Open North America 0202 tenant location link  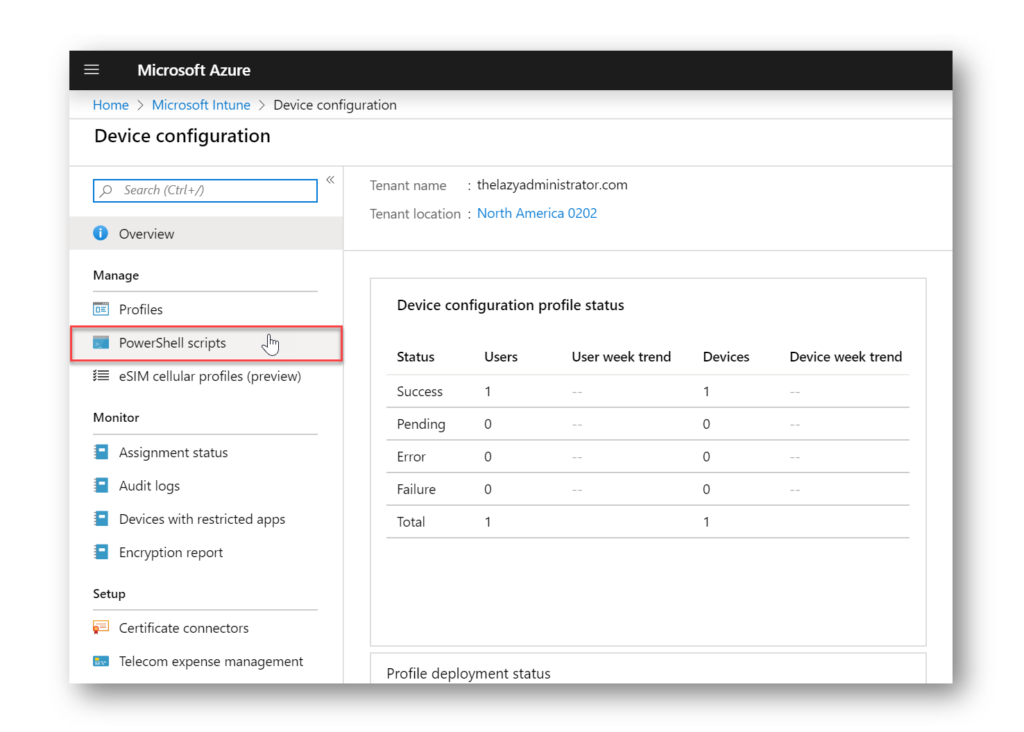point(537,214)
